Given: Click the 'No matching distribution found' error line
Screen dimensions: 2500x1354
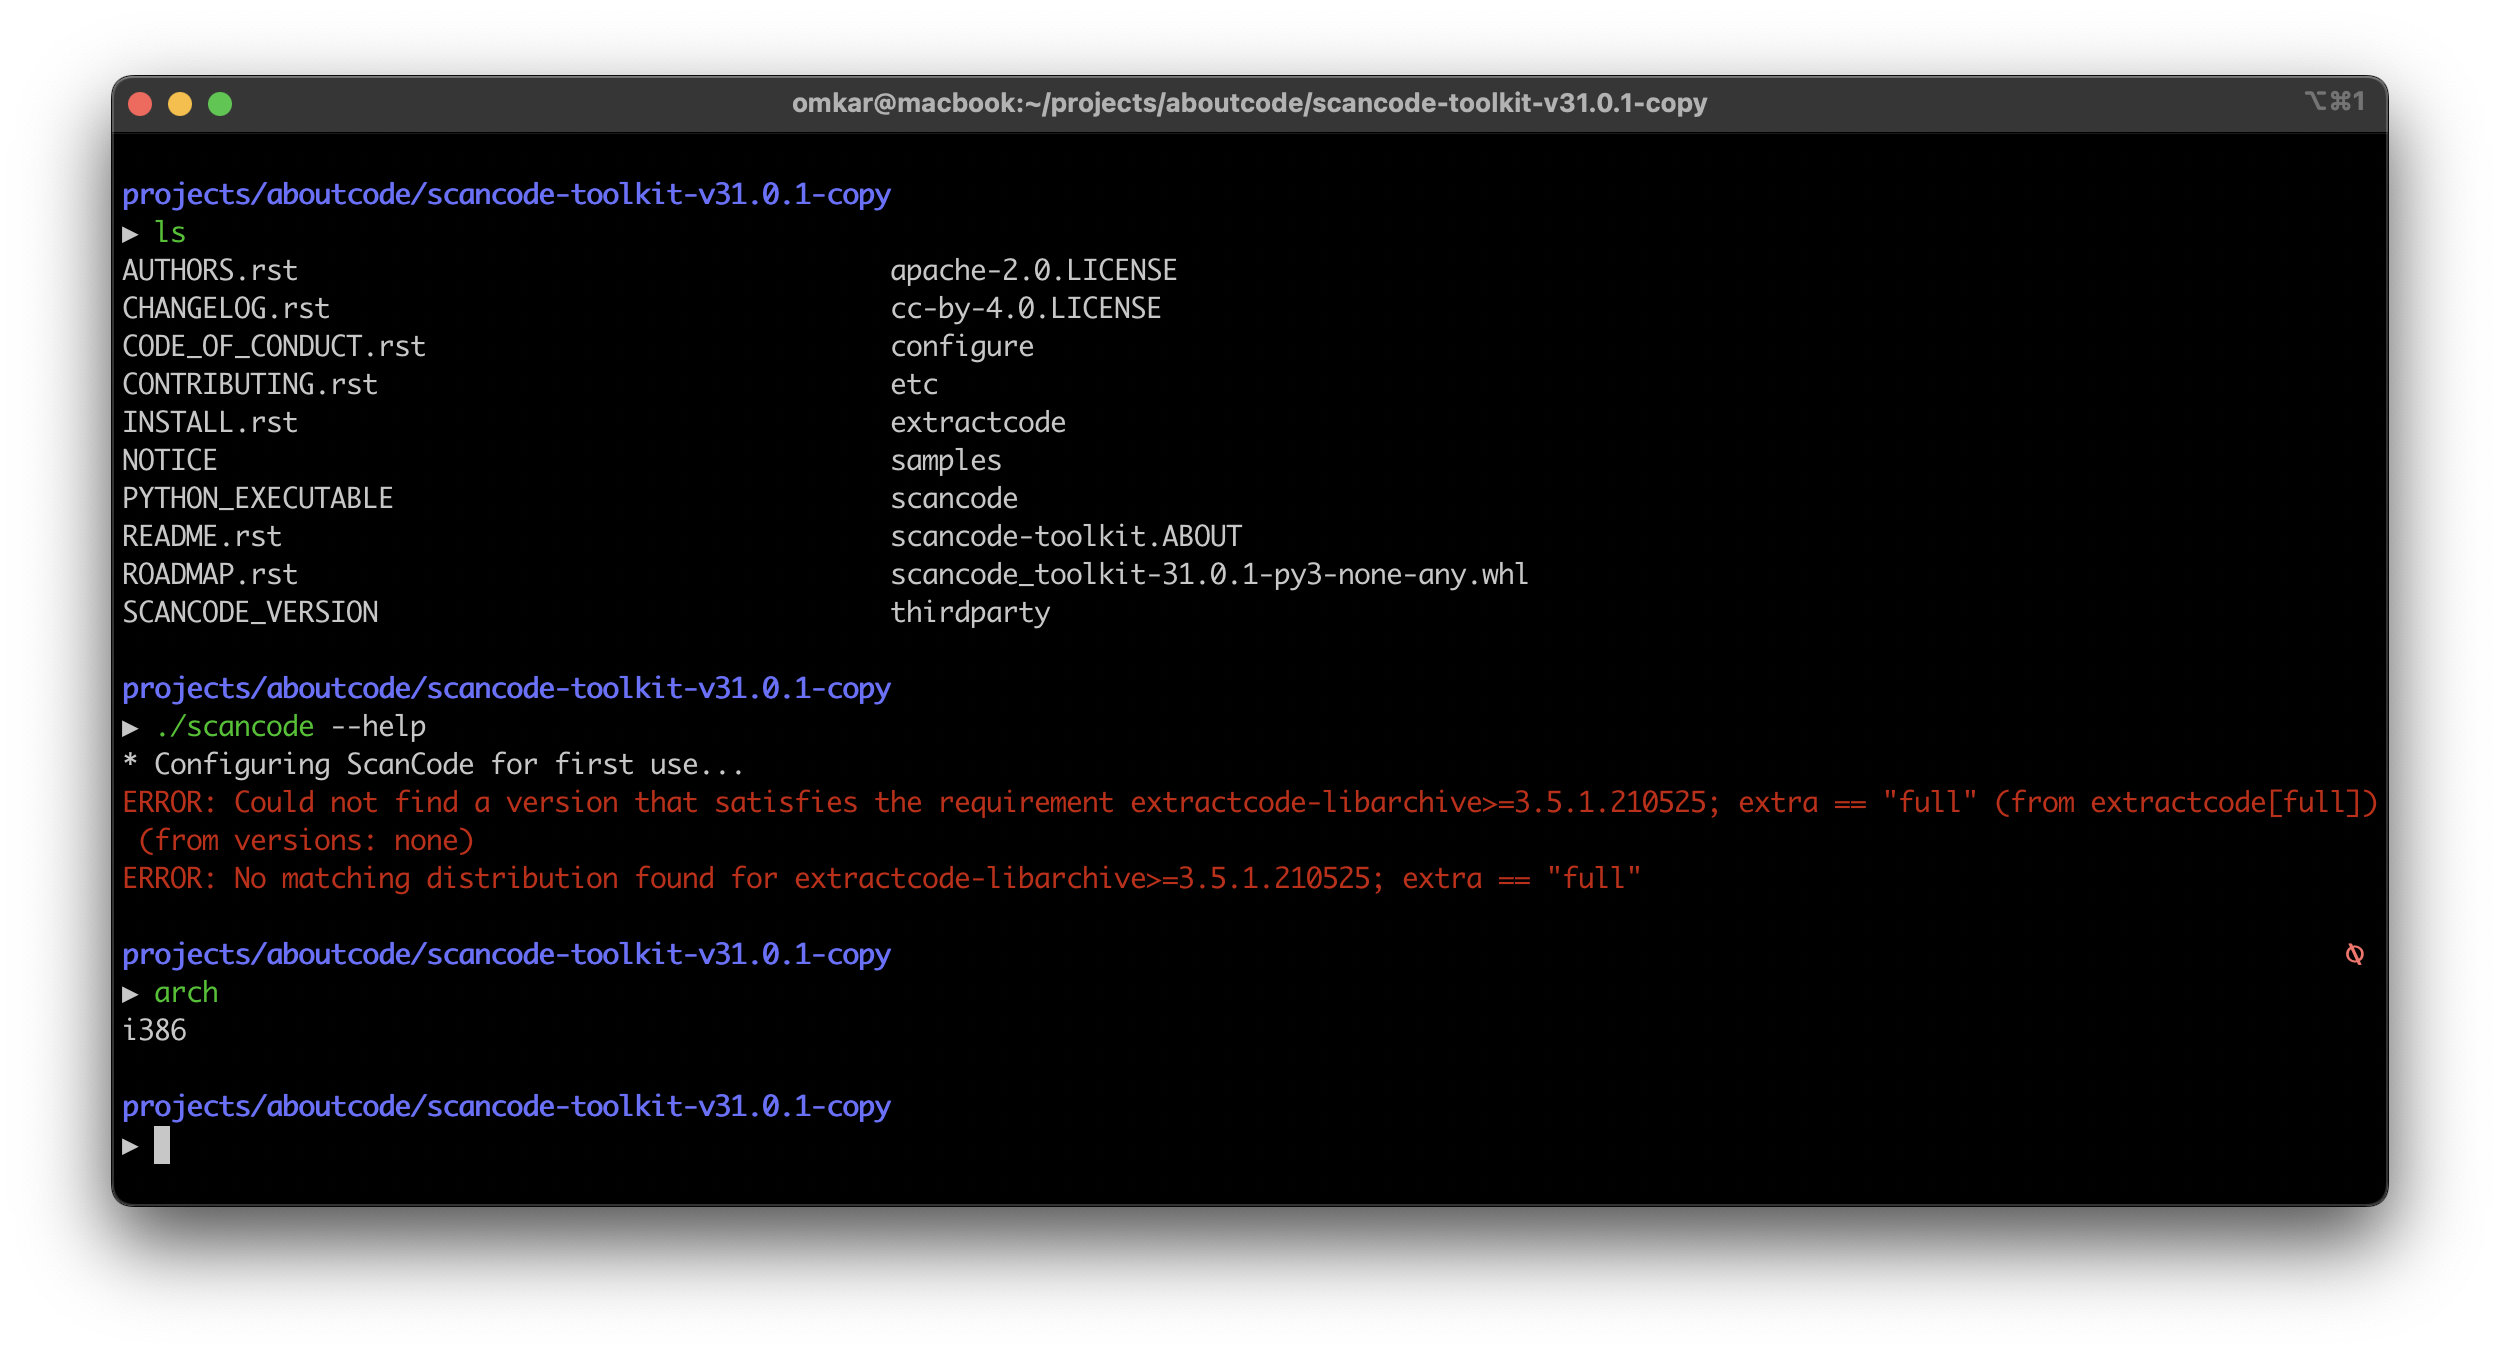Looking at the screenshot, I should point(882,879).
